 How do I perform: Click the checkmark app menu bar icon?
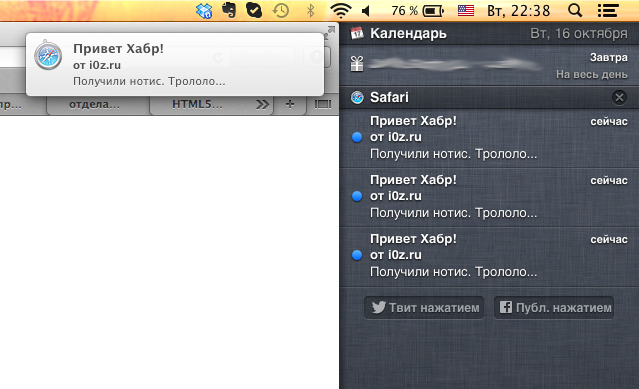coord(254,10)
